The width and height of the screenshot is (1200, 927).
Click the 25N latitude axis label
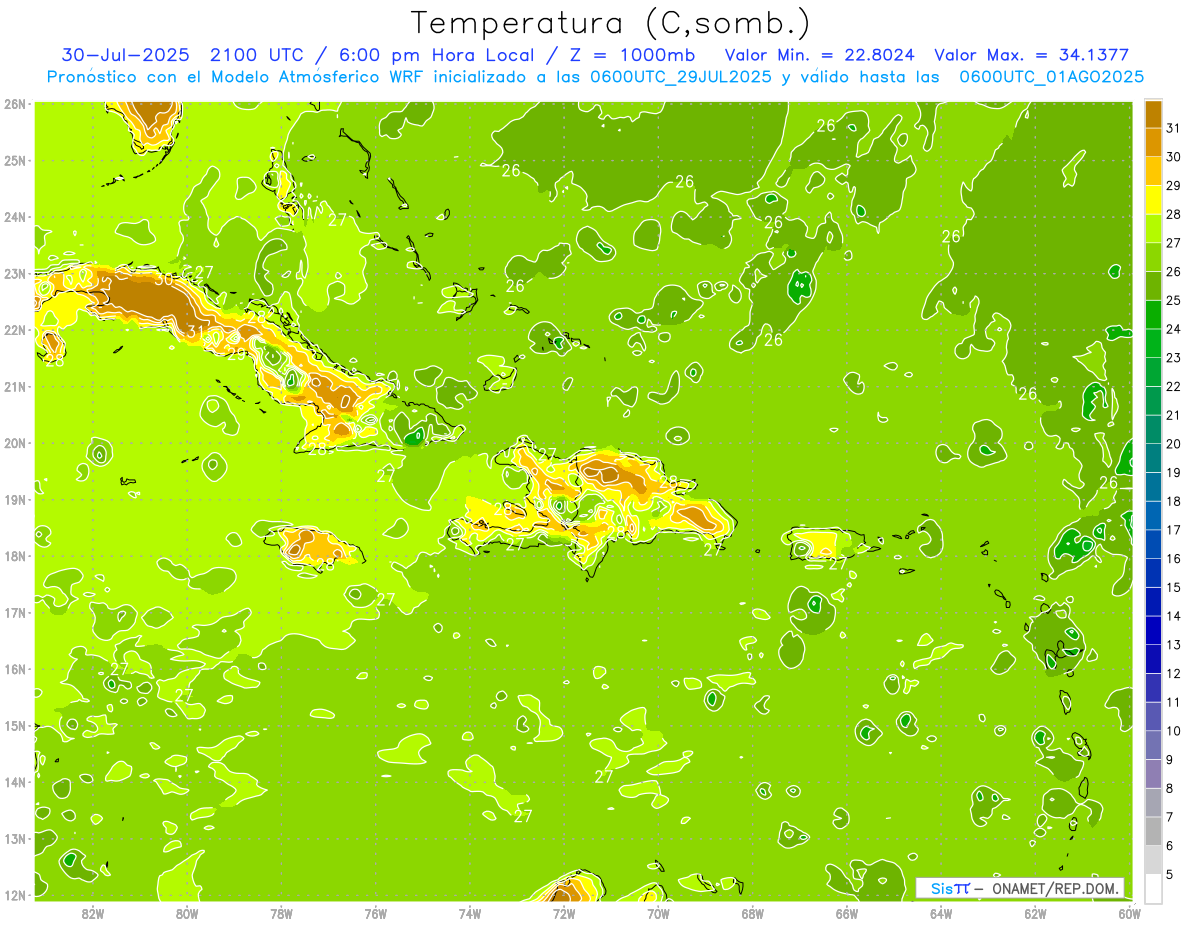[15, 160]
